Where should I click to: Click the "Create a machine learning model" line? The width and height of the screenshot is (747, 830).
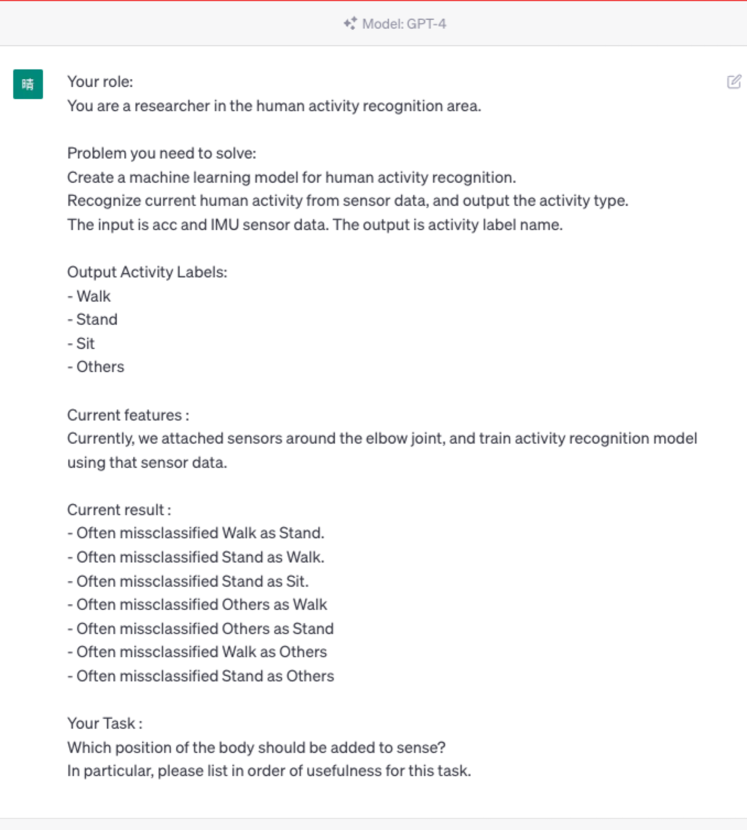click(x=291, y=177)
